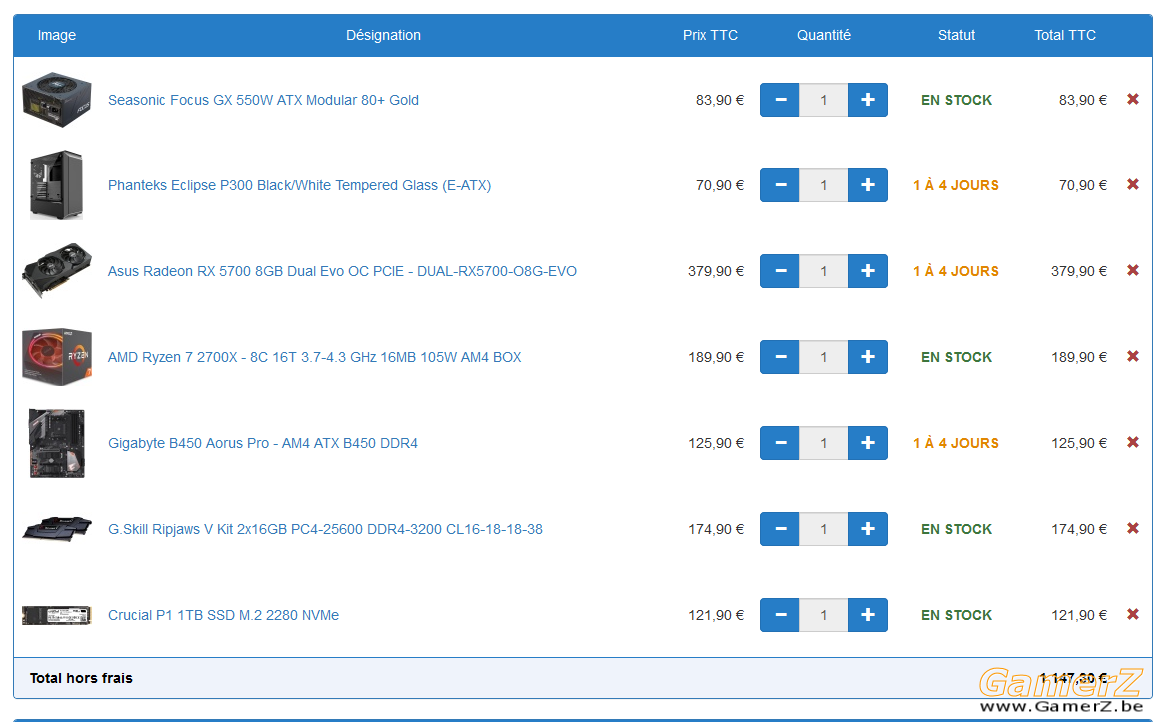Open Gigabyte B450 Aorus Pro product link
The image size is (1164, 722).
point(263,443)
